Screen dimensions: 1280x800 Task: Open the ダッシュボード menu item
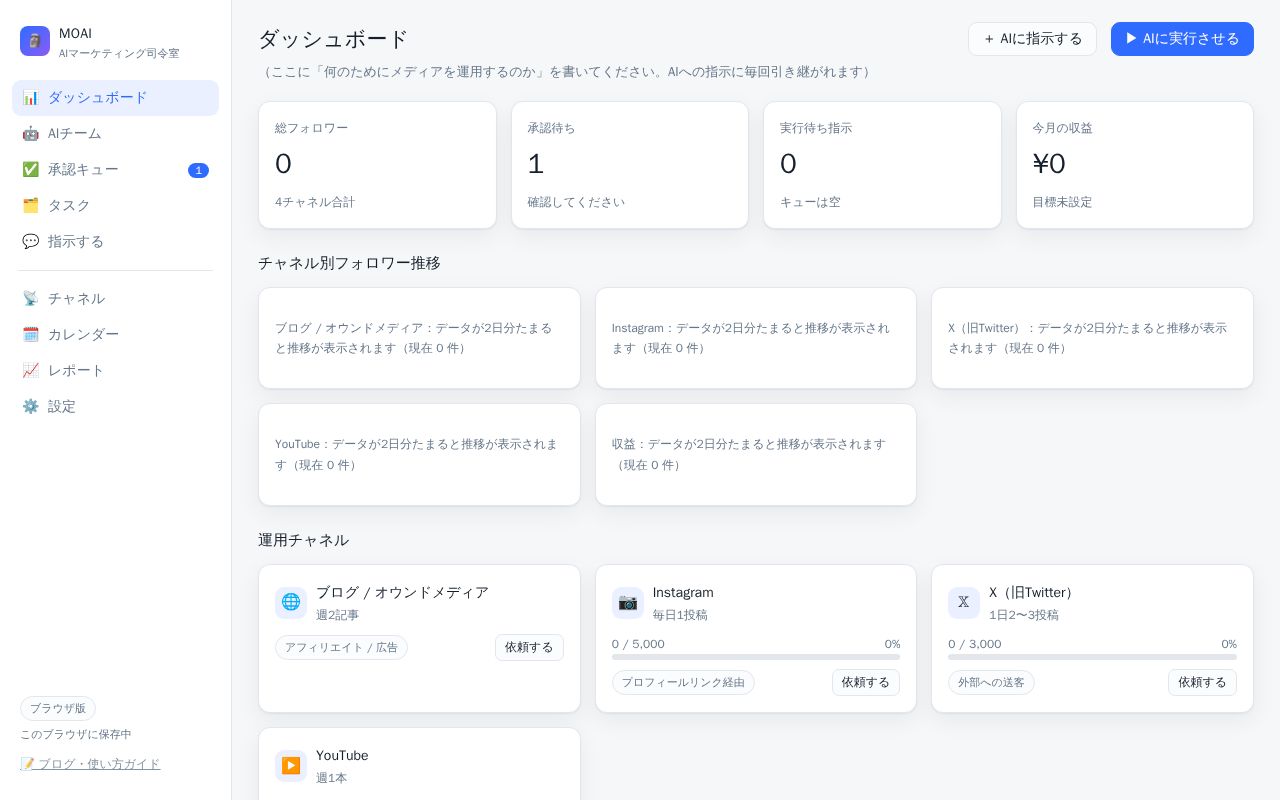click(x=115, y=98)
